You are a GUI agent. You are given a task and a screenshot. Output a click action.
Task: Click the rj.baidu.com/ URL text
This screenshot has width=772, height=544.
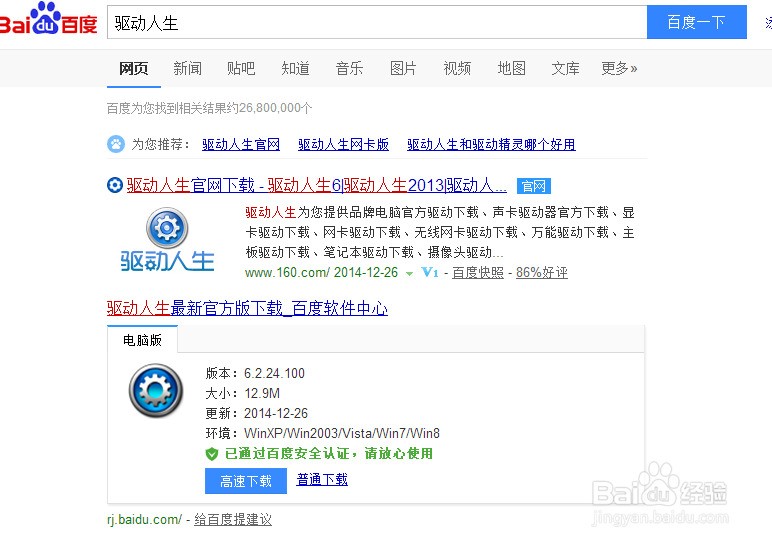(144, 520)
